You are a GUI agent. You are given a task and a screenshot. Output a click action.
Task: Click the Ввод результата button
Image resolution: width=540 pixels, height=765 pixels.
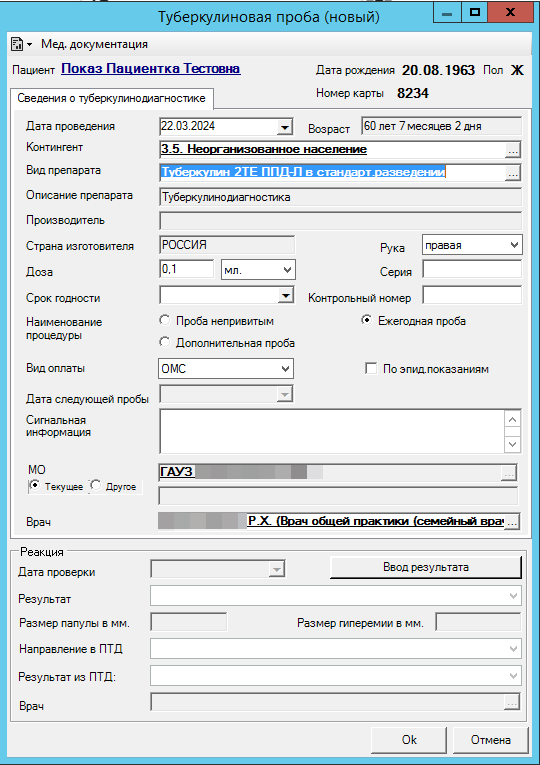[x=425, y=567]
